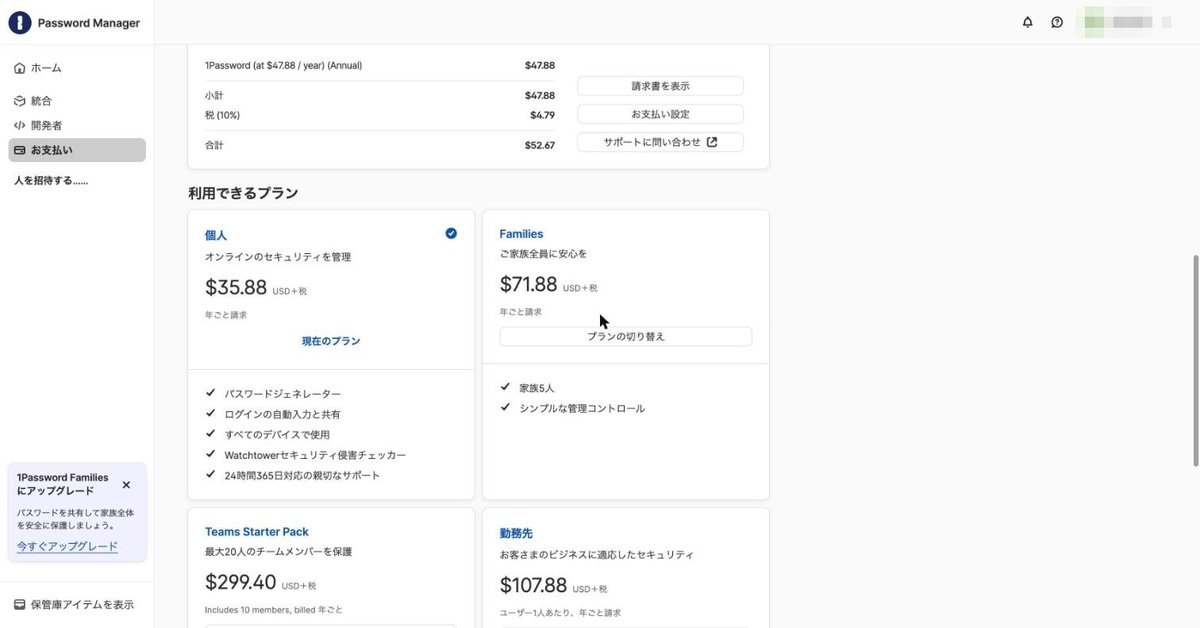
Task: Click 人を招待する link in sidebar
Action: 51,181
